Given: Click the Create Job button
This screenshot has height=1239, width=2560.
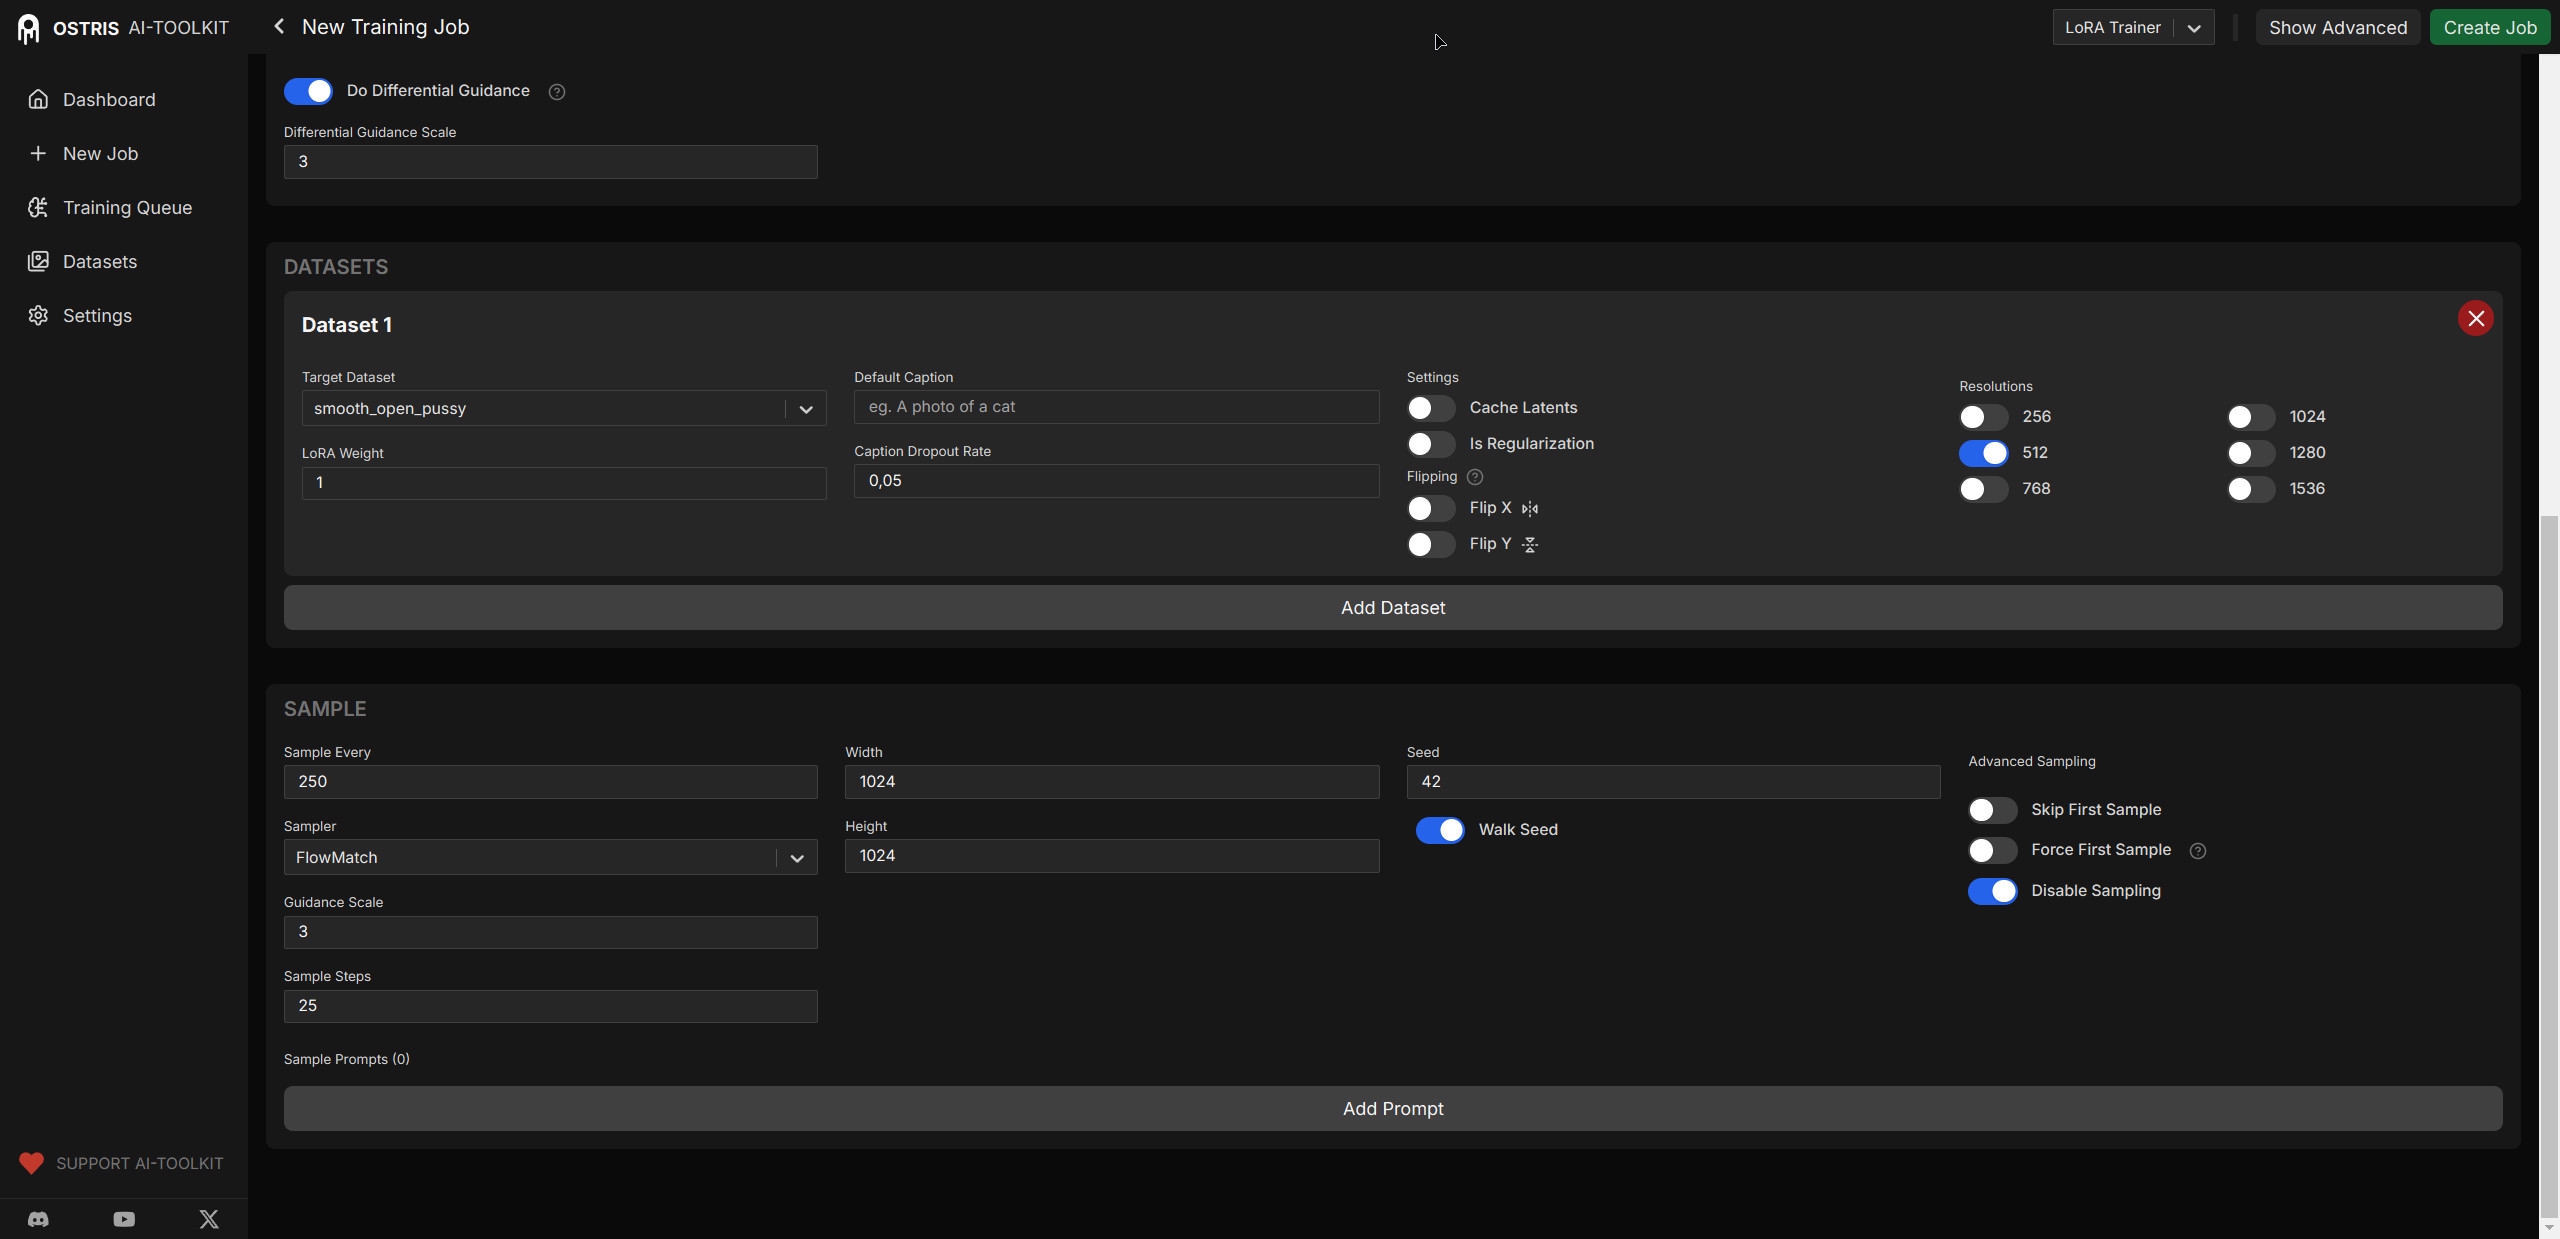Looking at the screenshot, I should point(2489,28).
